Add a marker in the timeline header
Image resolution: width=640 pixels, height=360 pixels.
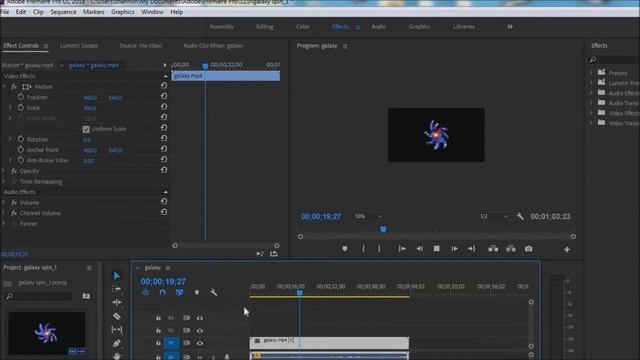197,293
